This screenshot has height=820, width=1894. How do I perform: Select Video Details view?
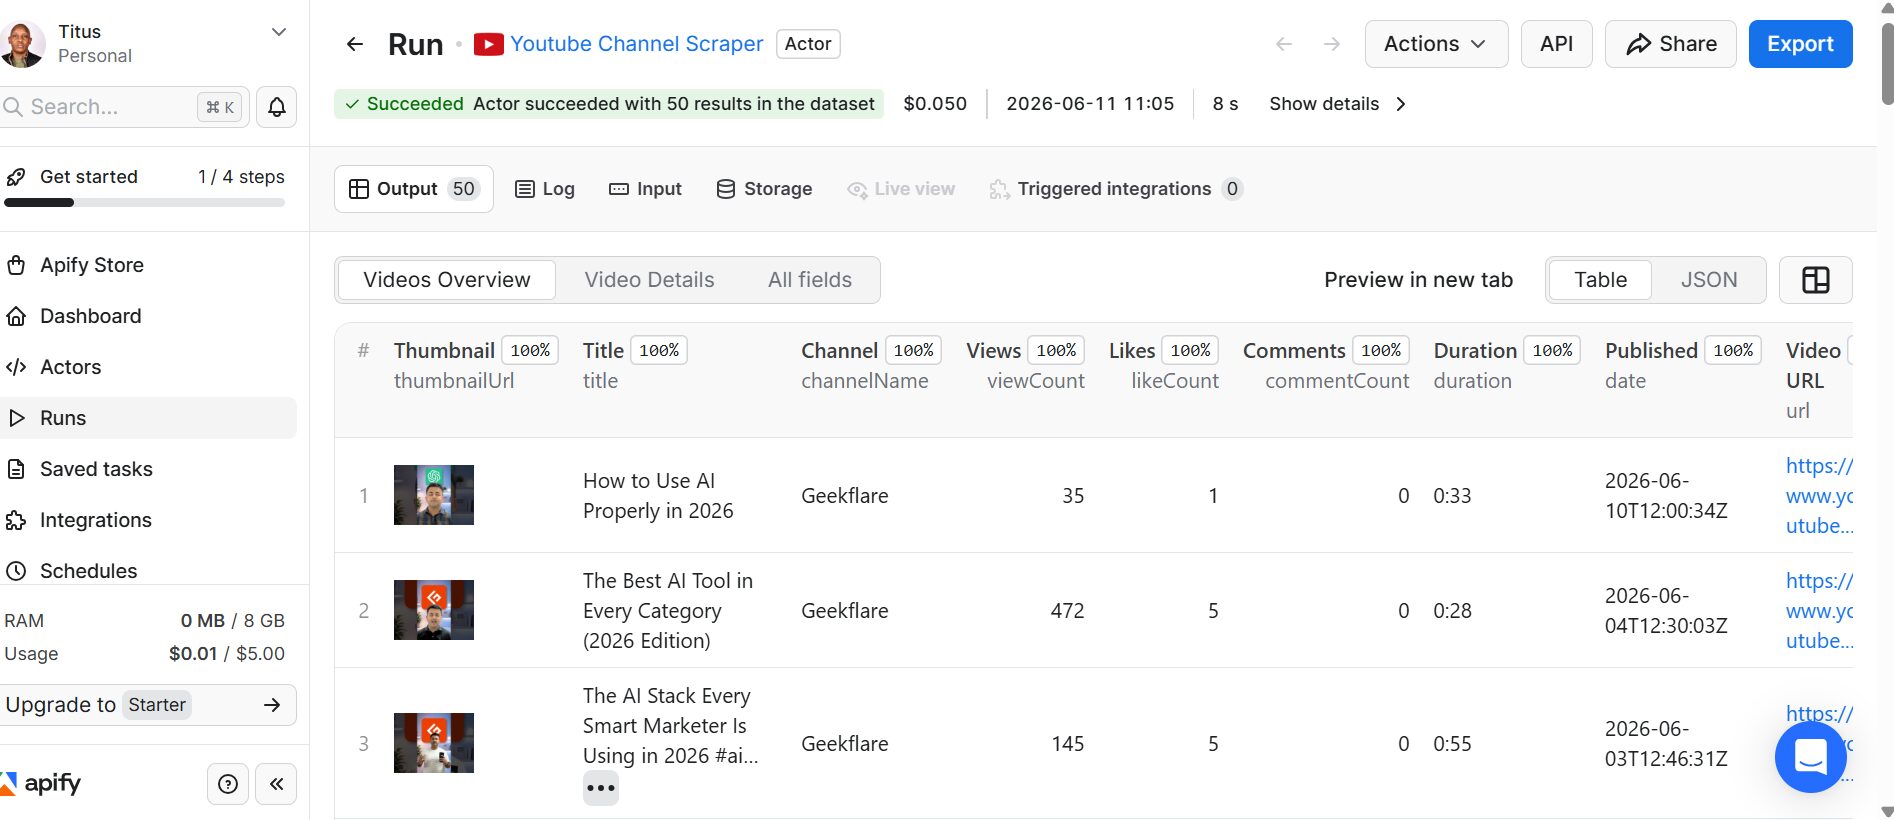(x=649, y=280)
